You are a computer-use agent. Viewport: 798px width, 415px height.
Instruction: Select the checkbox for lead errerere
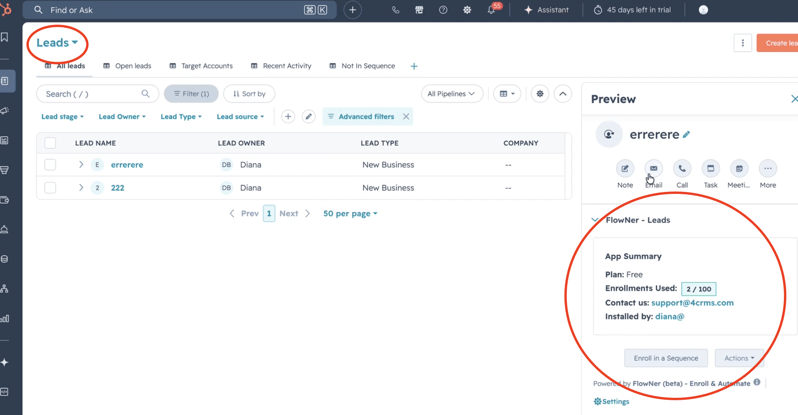click(x=50, y=164)
